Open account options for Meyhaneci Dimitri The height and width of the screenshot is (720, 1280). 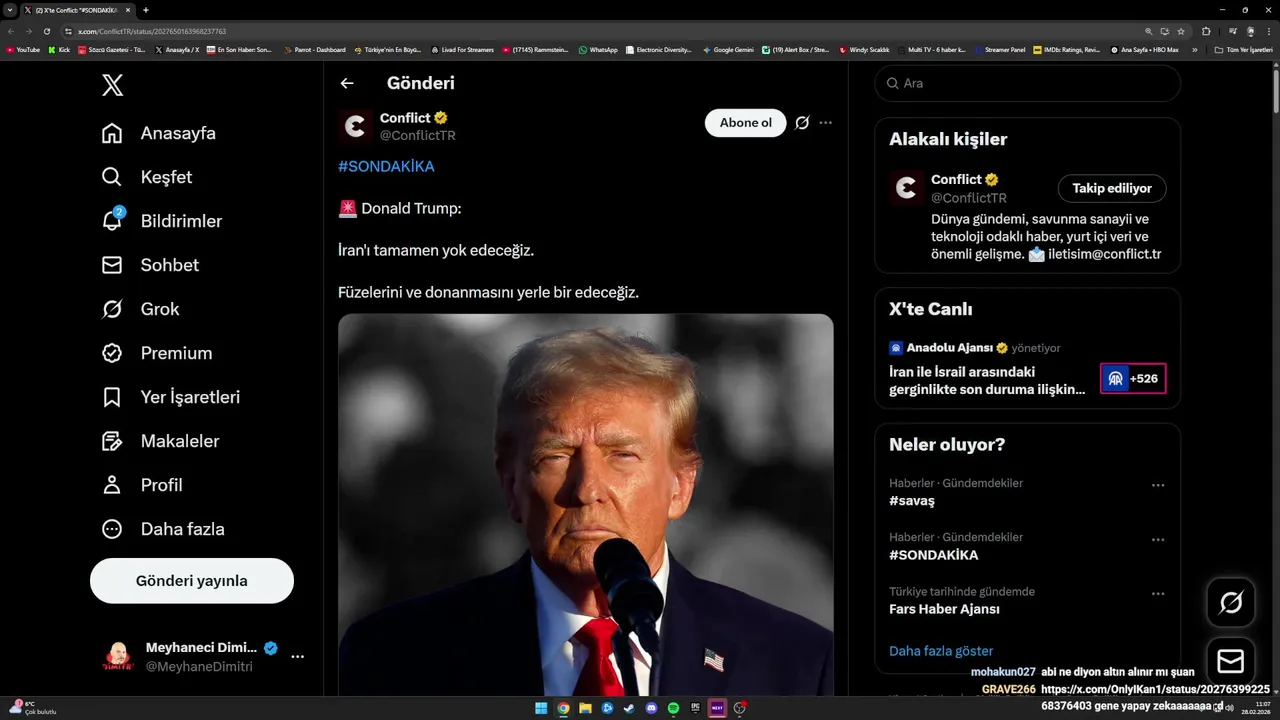297,657
